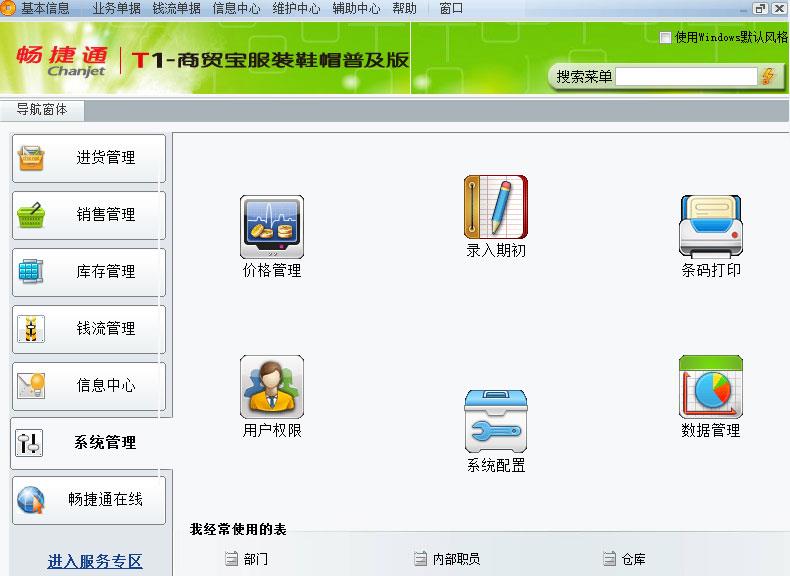The width and height of the screenshot is (790, 576).
Task: Select 进货管理 in the sidebar
Action: click(89, 158)
